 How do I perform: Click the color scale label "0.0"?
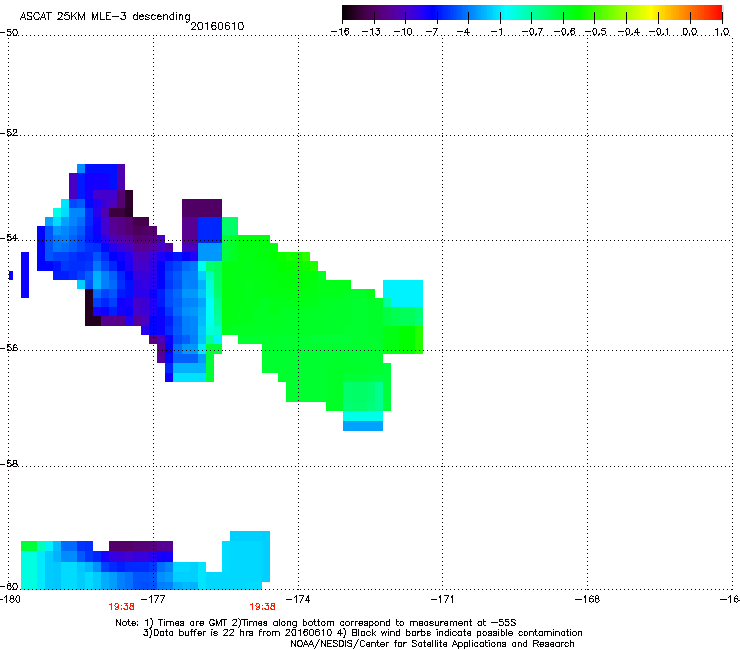coord(690,32)
